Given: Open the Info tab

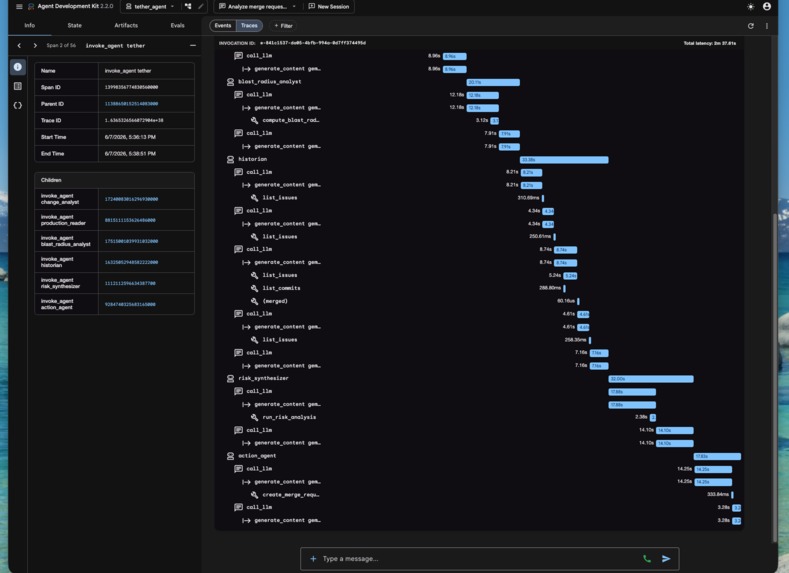Looking at the screenshot, I should (30, 25).
